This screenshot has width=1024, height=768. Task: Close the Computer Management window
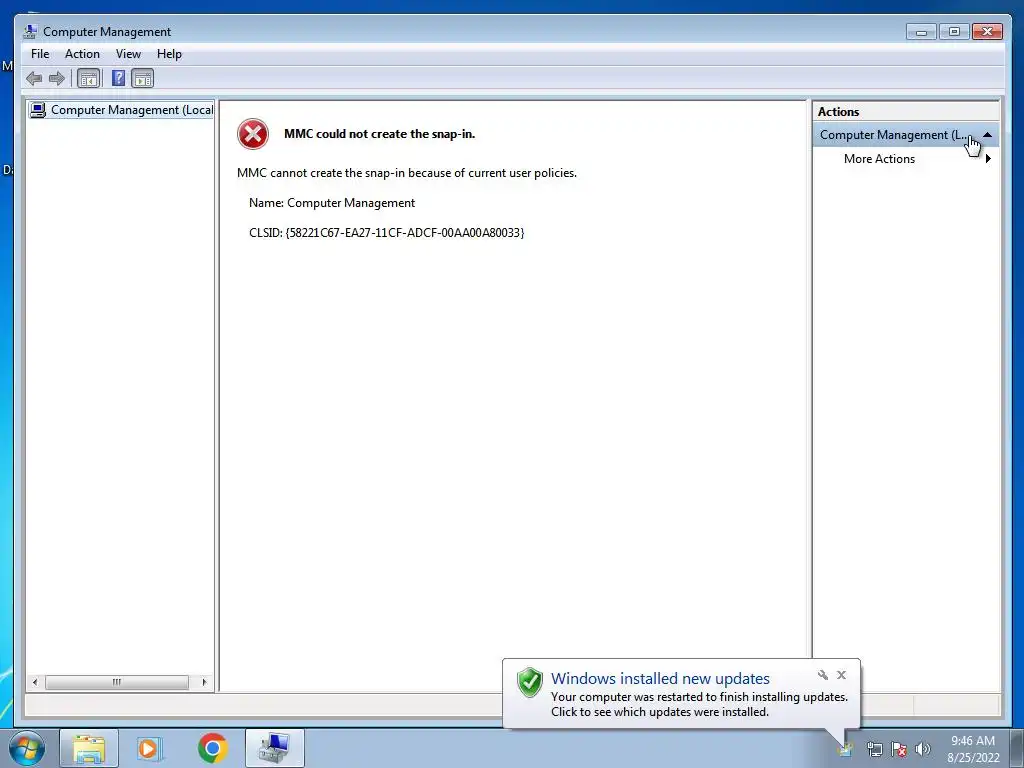(x=987, y=31)
